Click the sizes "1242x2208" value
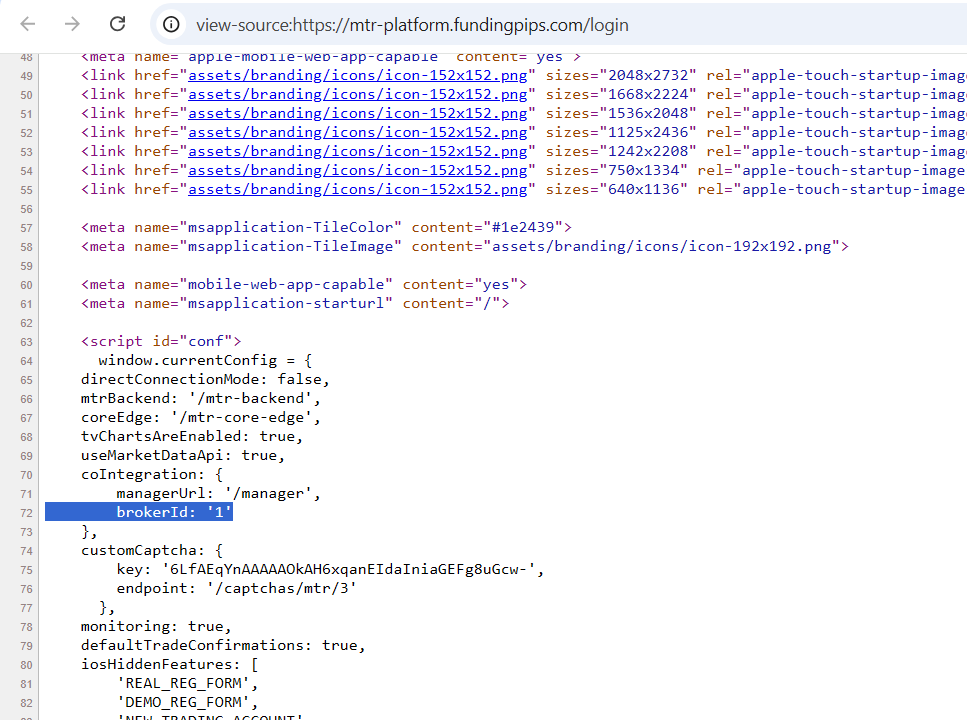 tap(648, 152)
